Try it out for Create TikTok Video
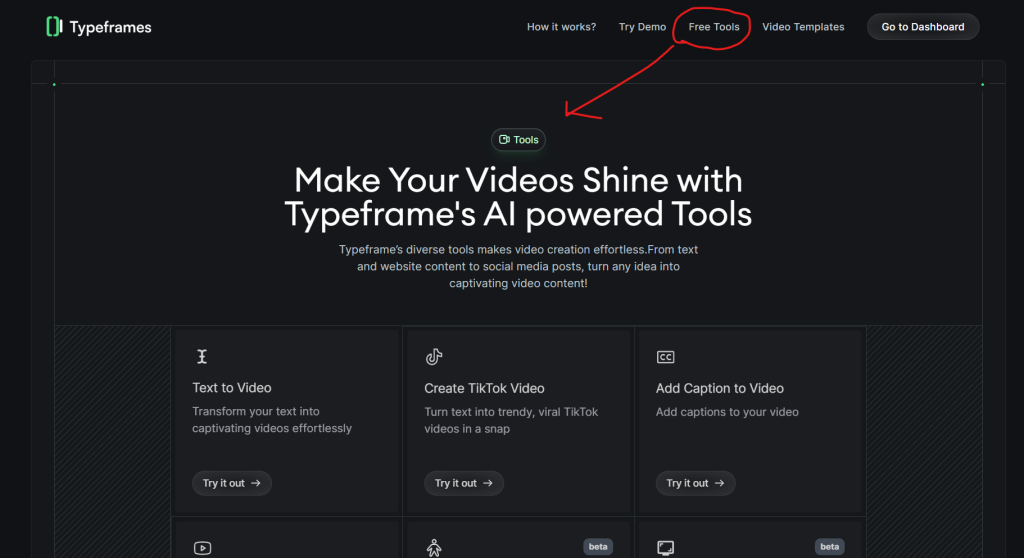 [464, 483]
